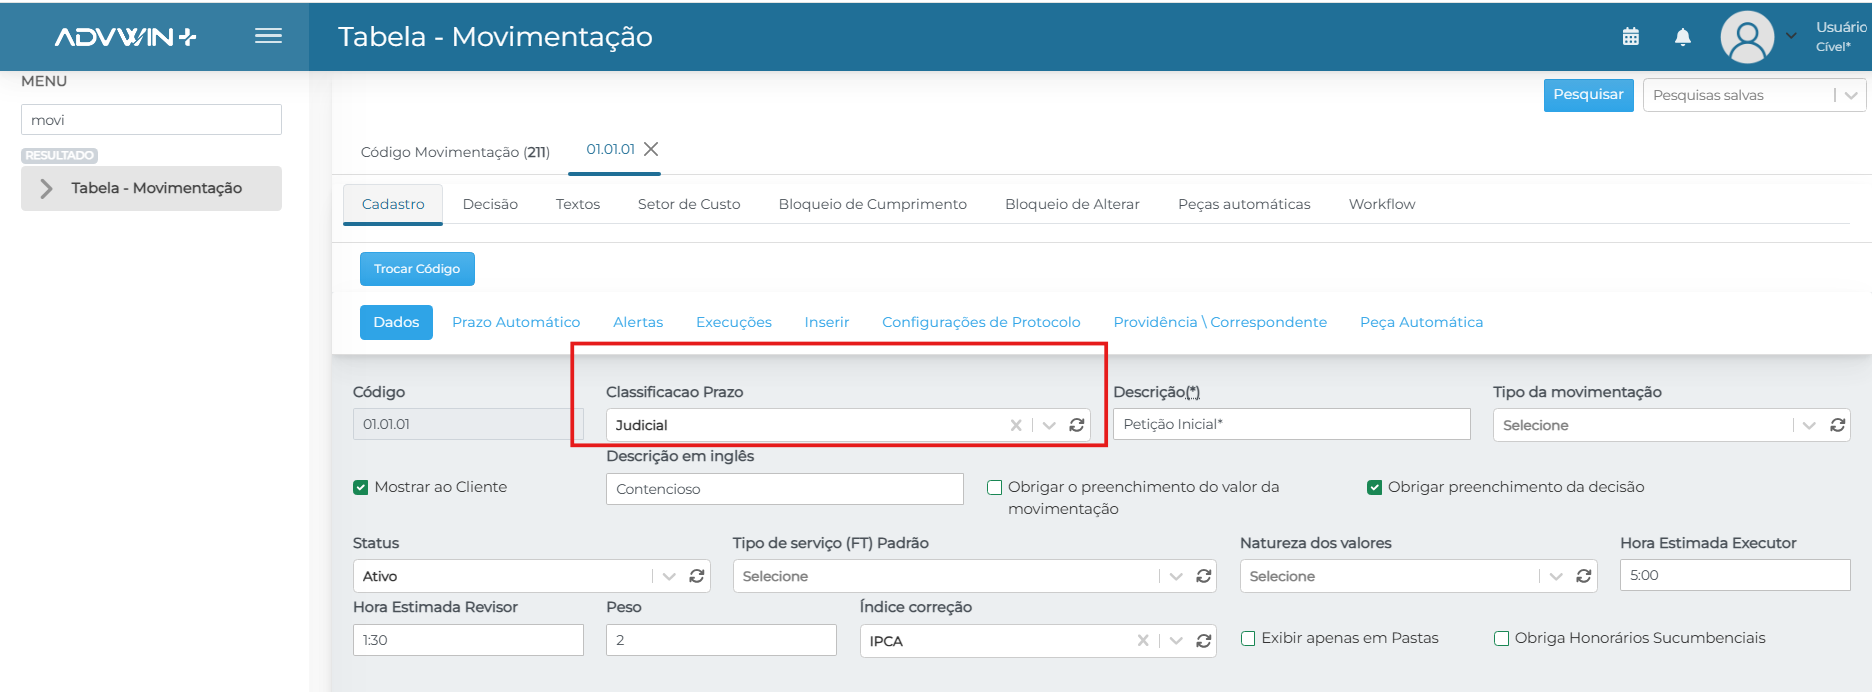Image resolution: width=1872 pixels, height=692 pixels.
Task: Open the Prazo Automático section
Action: [x=516, y=322]
